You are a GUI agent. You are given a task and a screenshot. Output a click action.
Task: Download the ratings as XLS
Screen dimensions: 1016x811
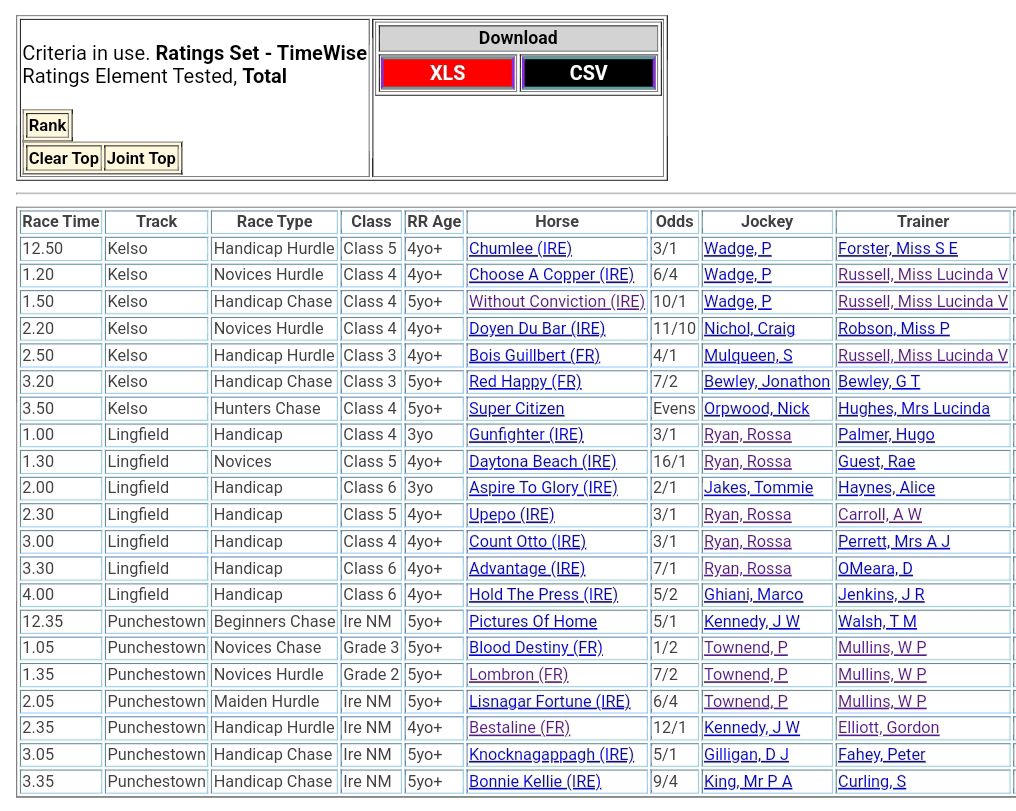[447, 73]
